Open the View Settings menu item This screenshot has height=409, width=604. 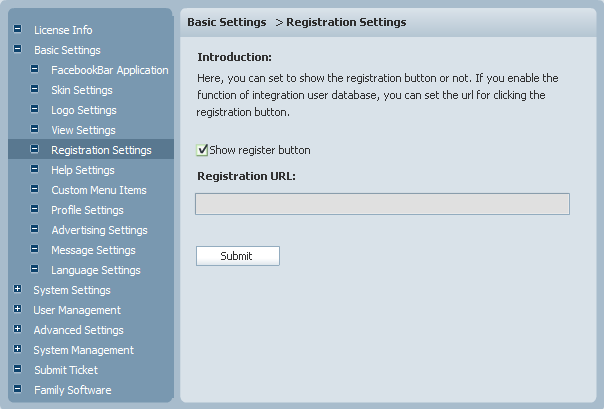click(x=83, y=130)
